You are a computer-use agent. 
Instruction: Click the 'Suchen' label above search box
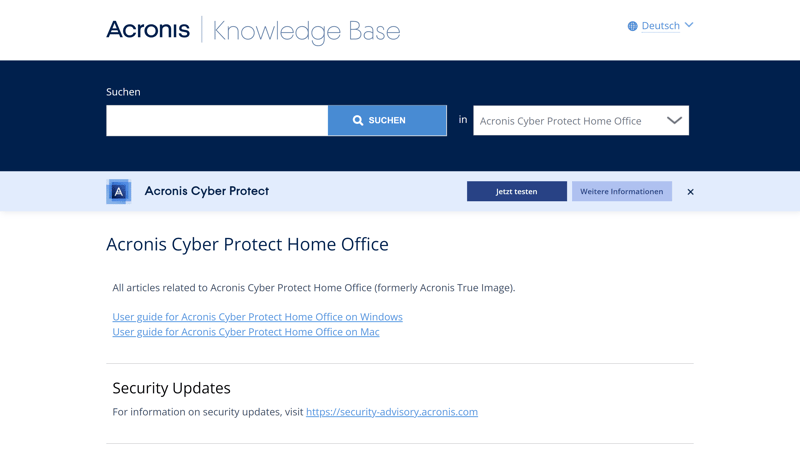[123, 92]
